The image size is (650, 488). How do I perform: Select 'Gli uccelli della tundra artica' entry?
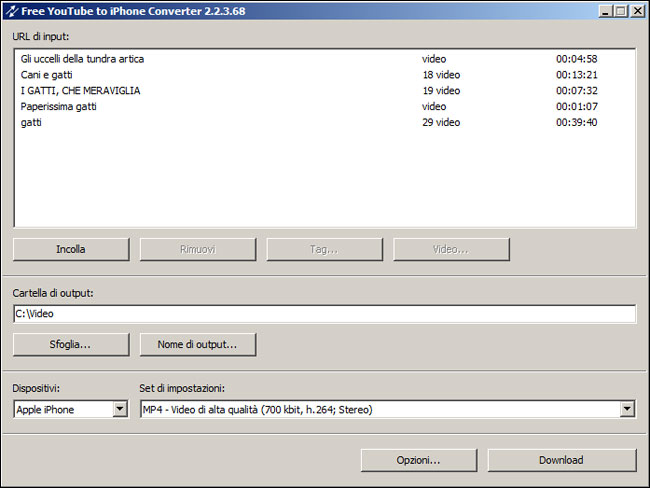pyautogui.click(x=82, y=59)
